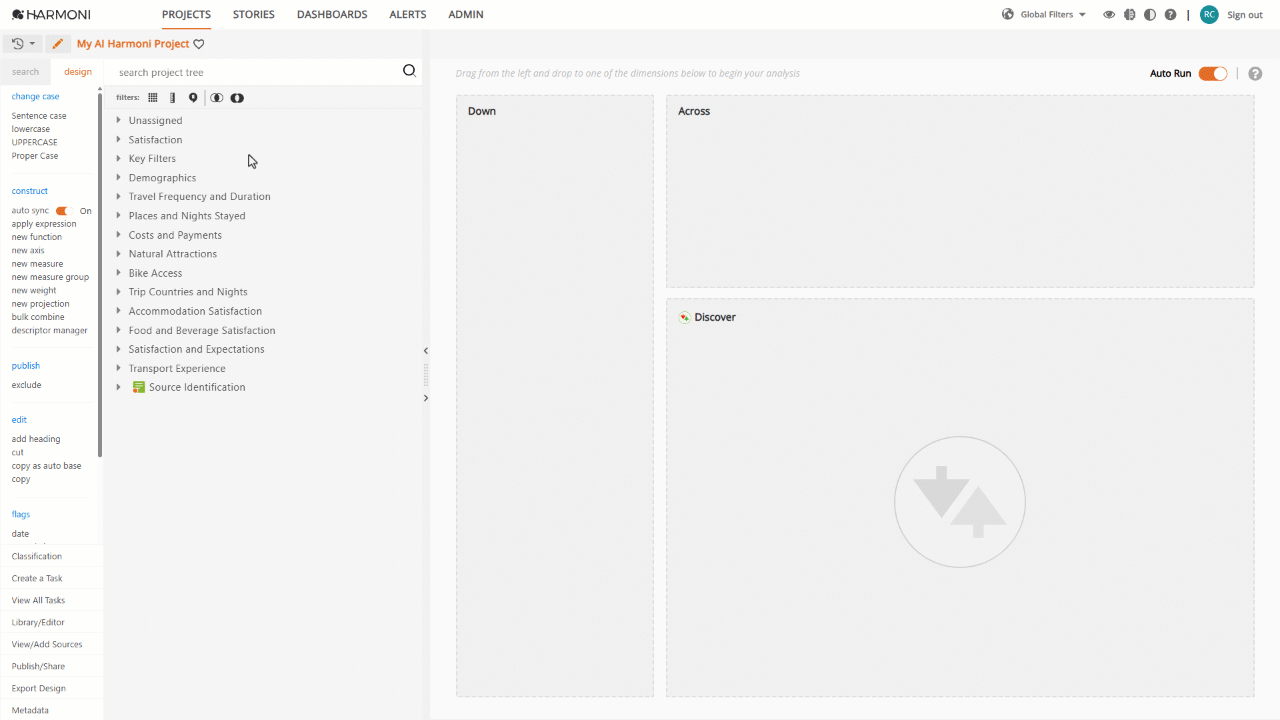Toggle the eye visibility icon in header
Image resolution: width=1280 pixels, height=720 pixels.
coord(1108,14)
